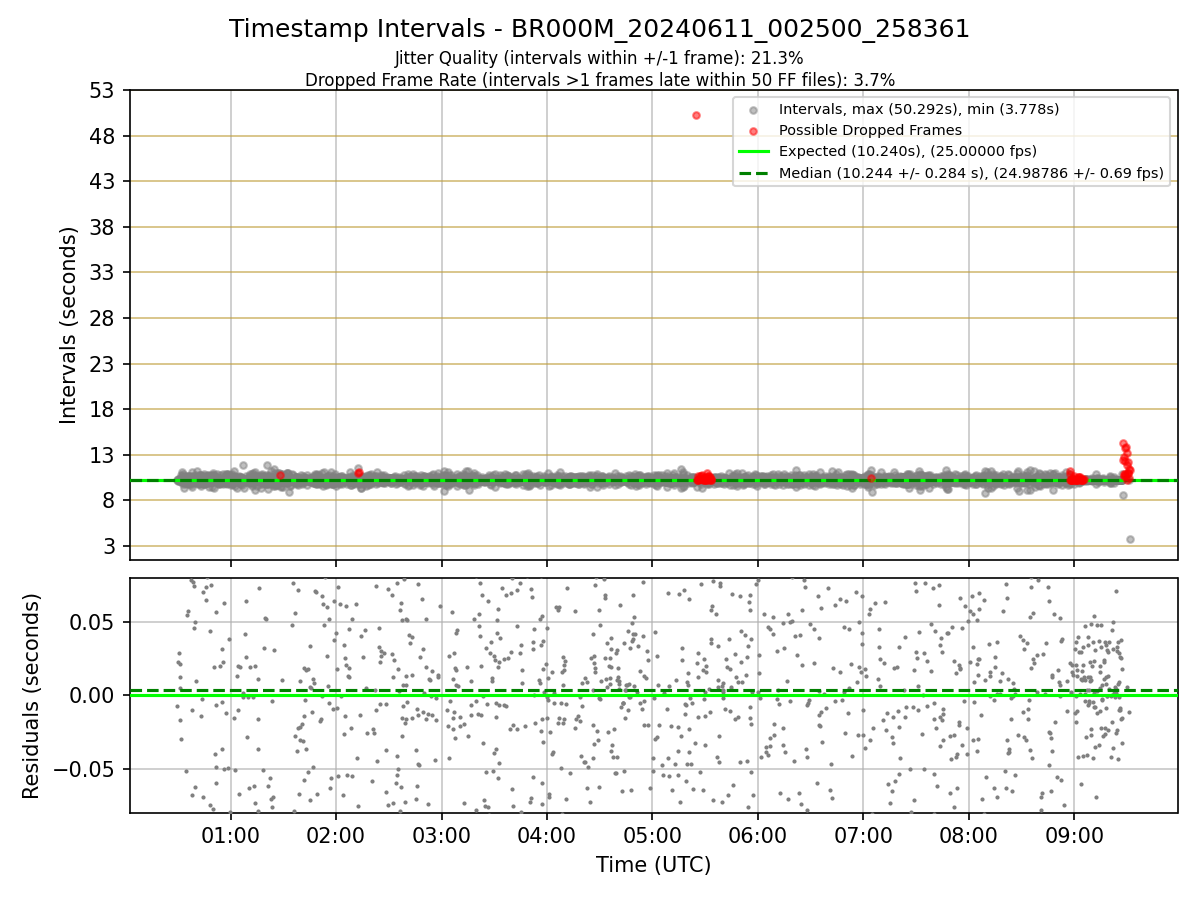Click the gray dot marker in legend
1200x900 pixels.
coord(754,110)
